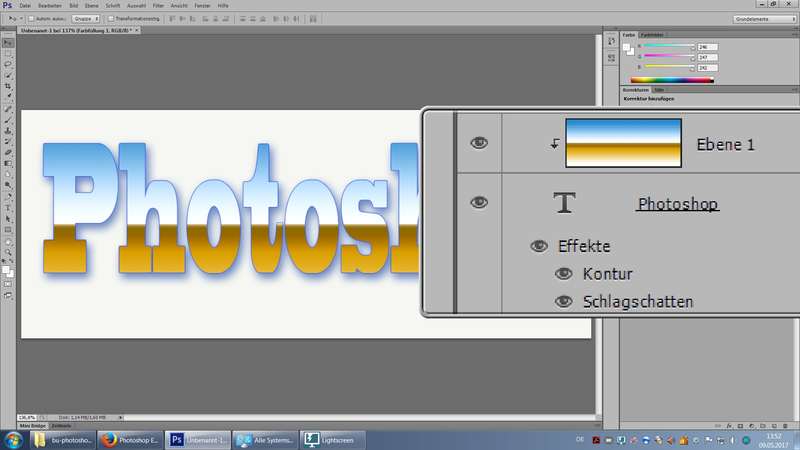Open Lightscreen from the taskbar
The height and width of the screenshot is (450, 800).
pos(333,440)
